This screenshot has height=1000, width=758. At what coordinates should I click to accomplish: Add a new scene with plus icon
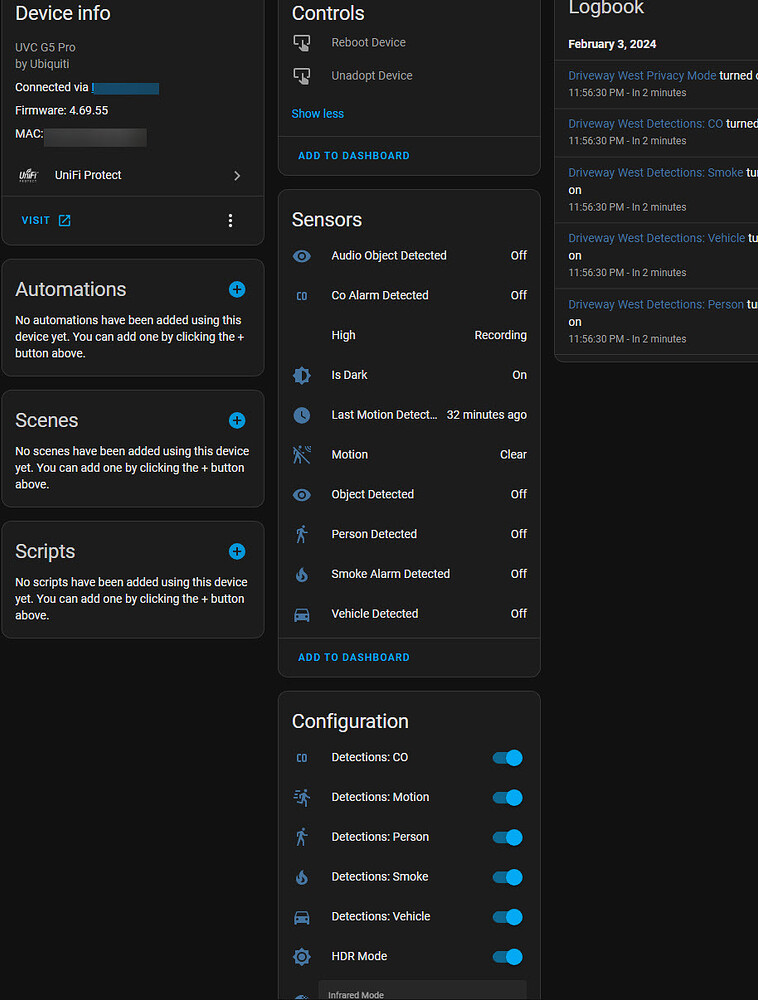[237, 420]
